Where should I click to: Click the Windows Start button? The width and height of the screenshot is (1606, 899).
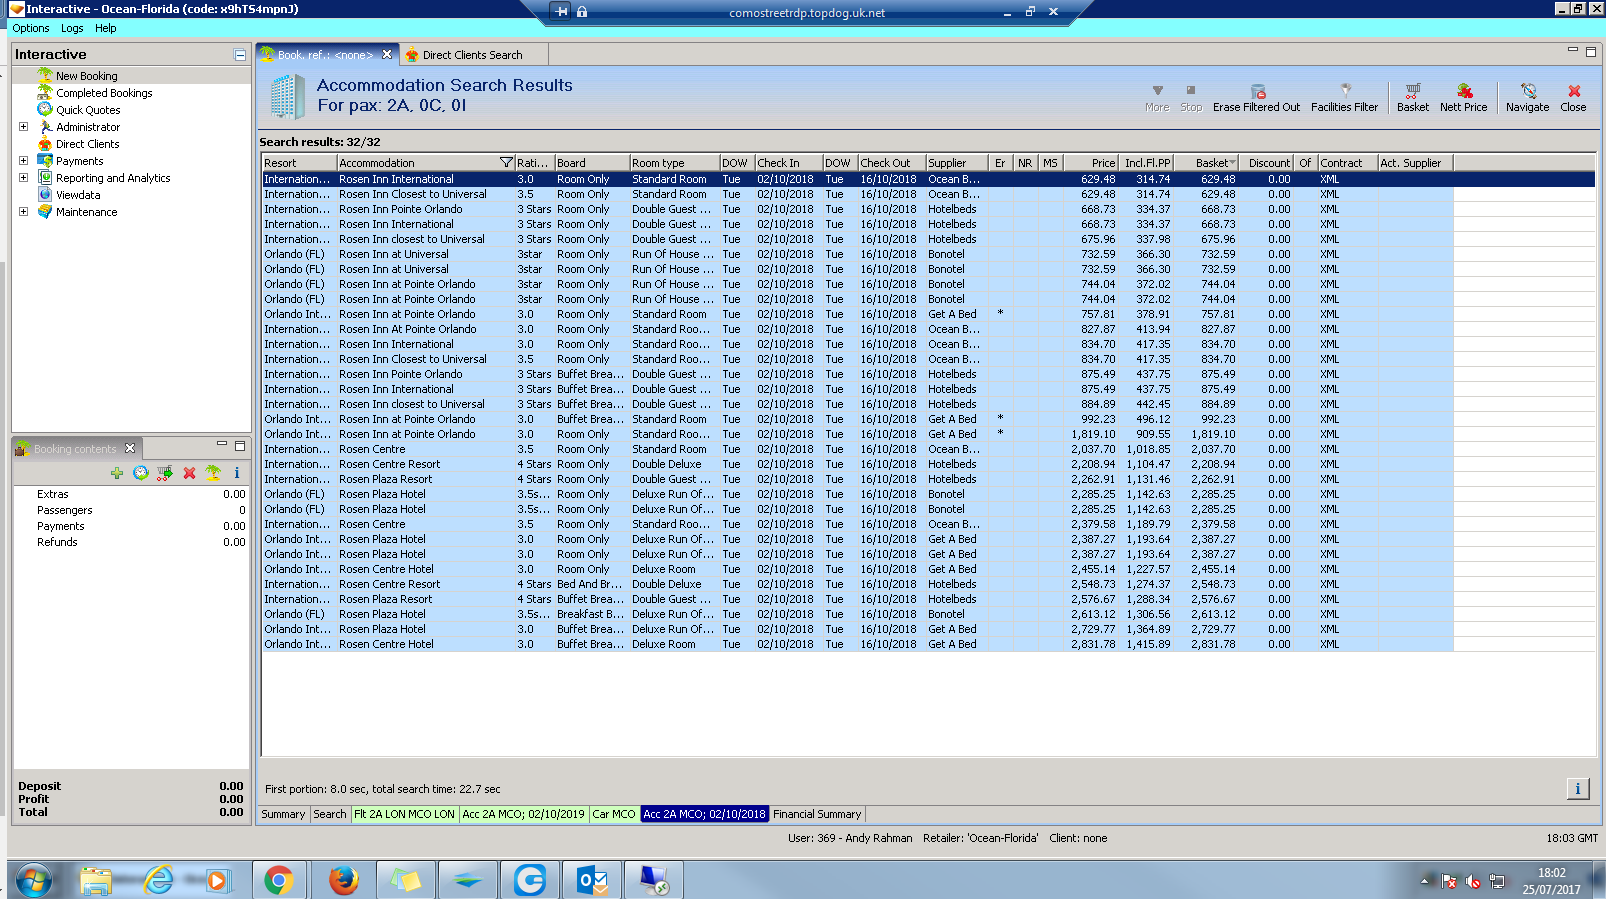pyautogui.click(x=34, y=881)
